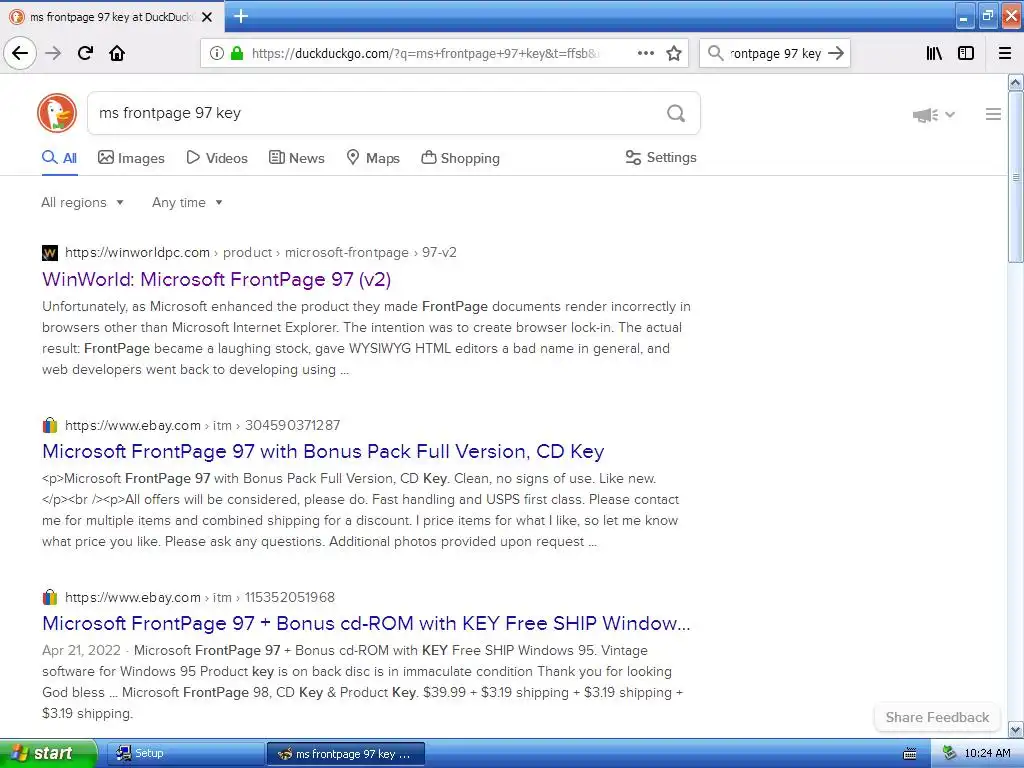Open DuckDuckGo side hamburger menu
The height and width of the screenshot is (768, 1024).
993,114
